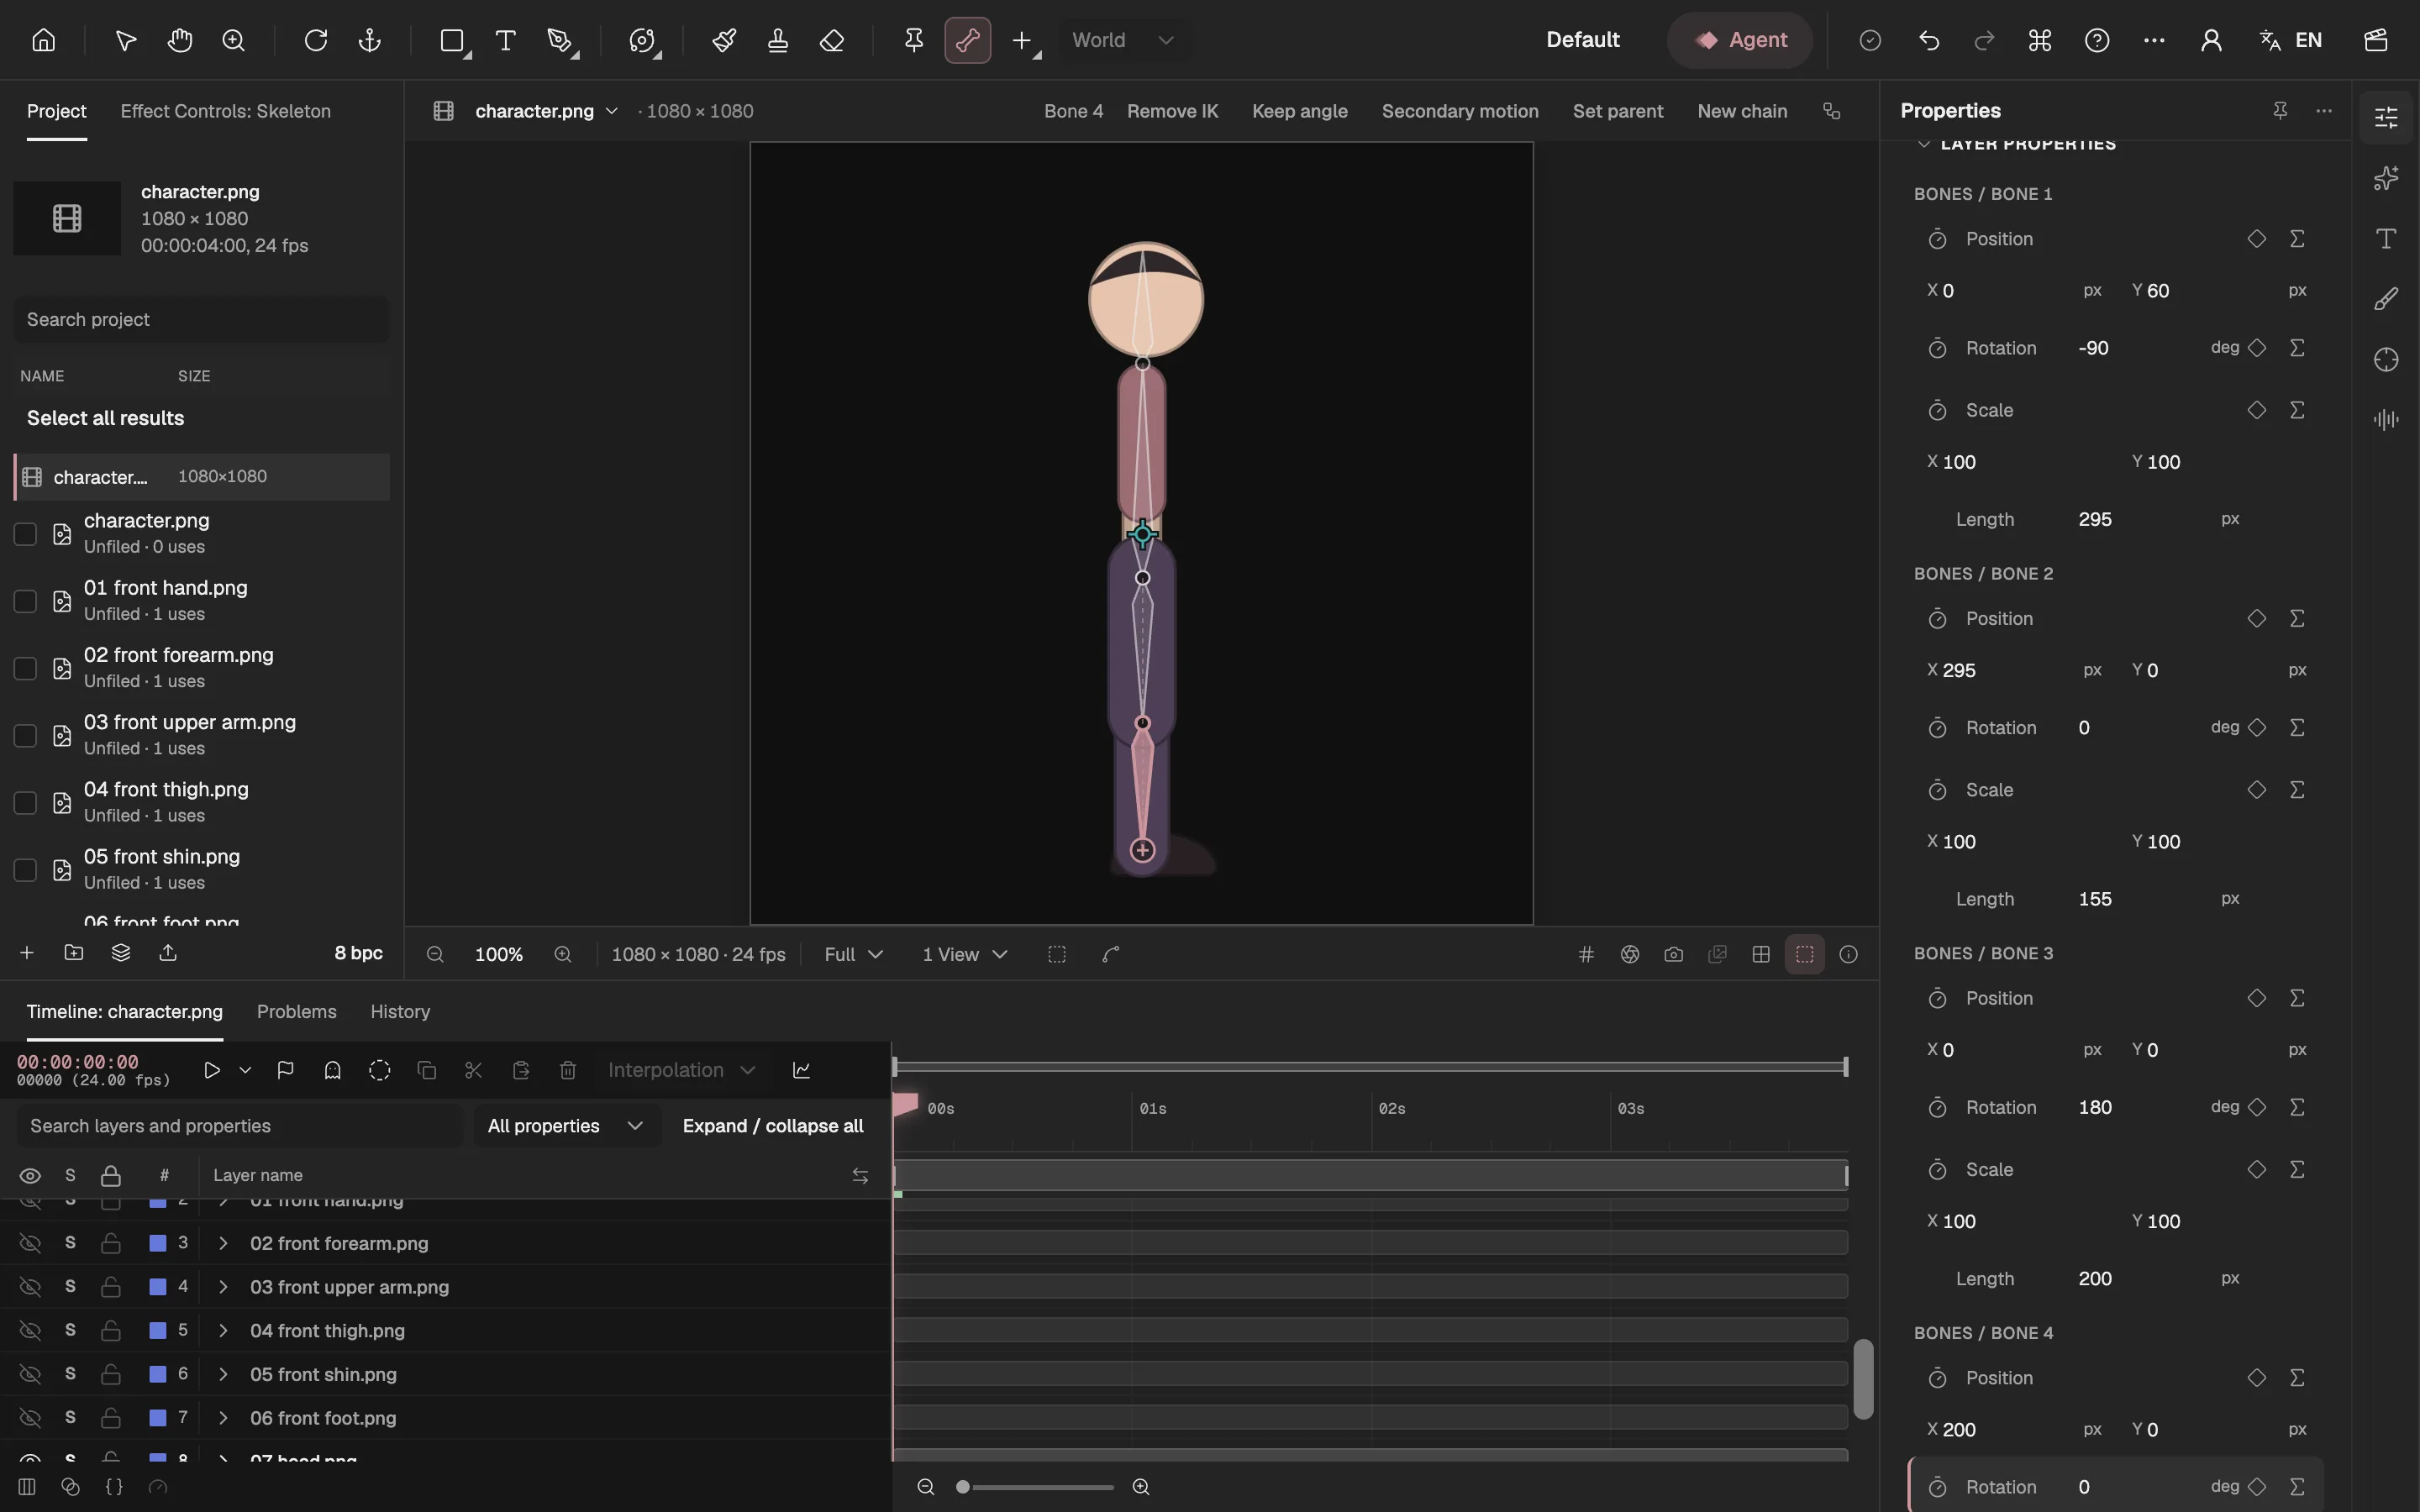Click New chain
The height and width of the screenshot is (1512, 2420).
click(1742, 111)
